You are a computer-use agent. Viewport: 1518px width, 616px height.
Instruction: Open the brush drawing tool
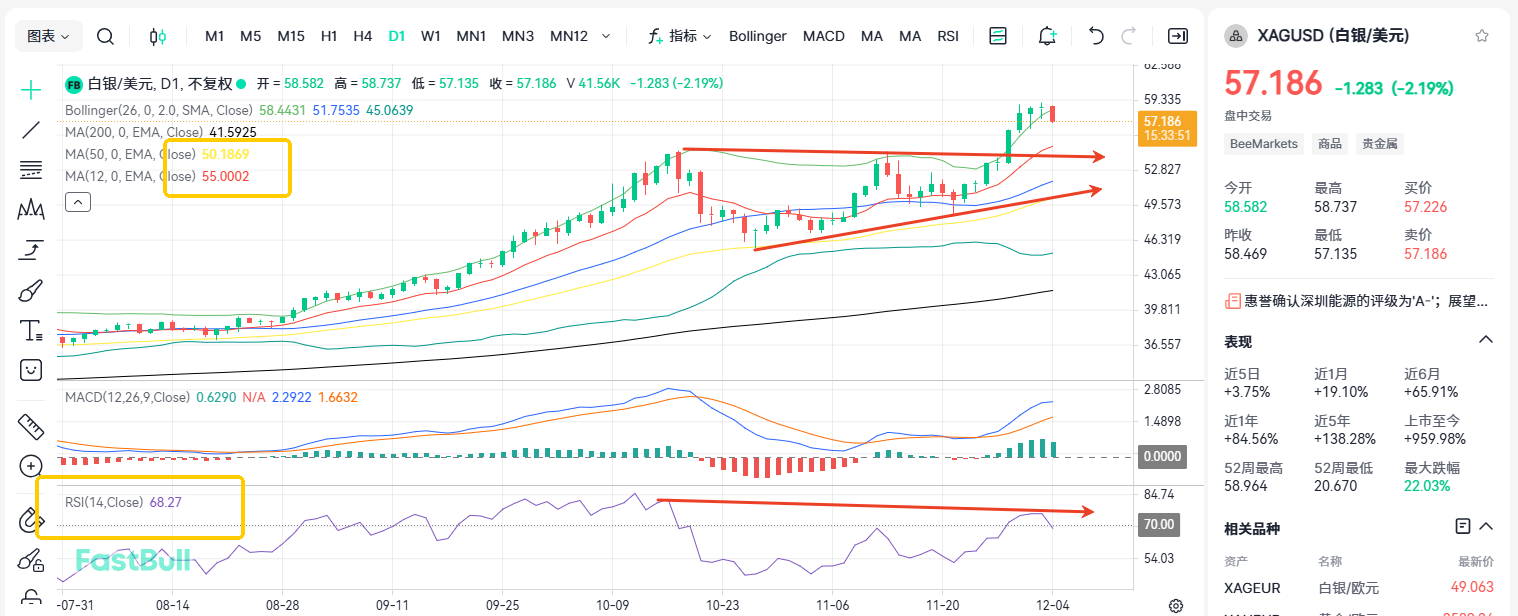[x=30, y=290]
